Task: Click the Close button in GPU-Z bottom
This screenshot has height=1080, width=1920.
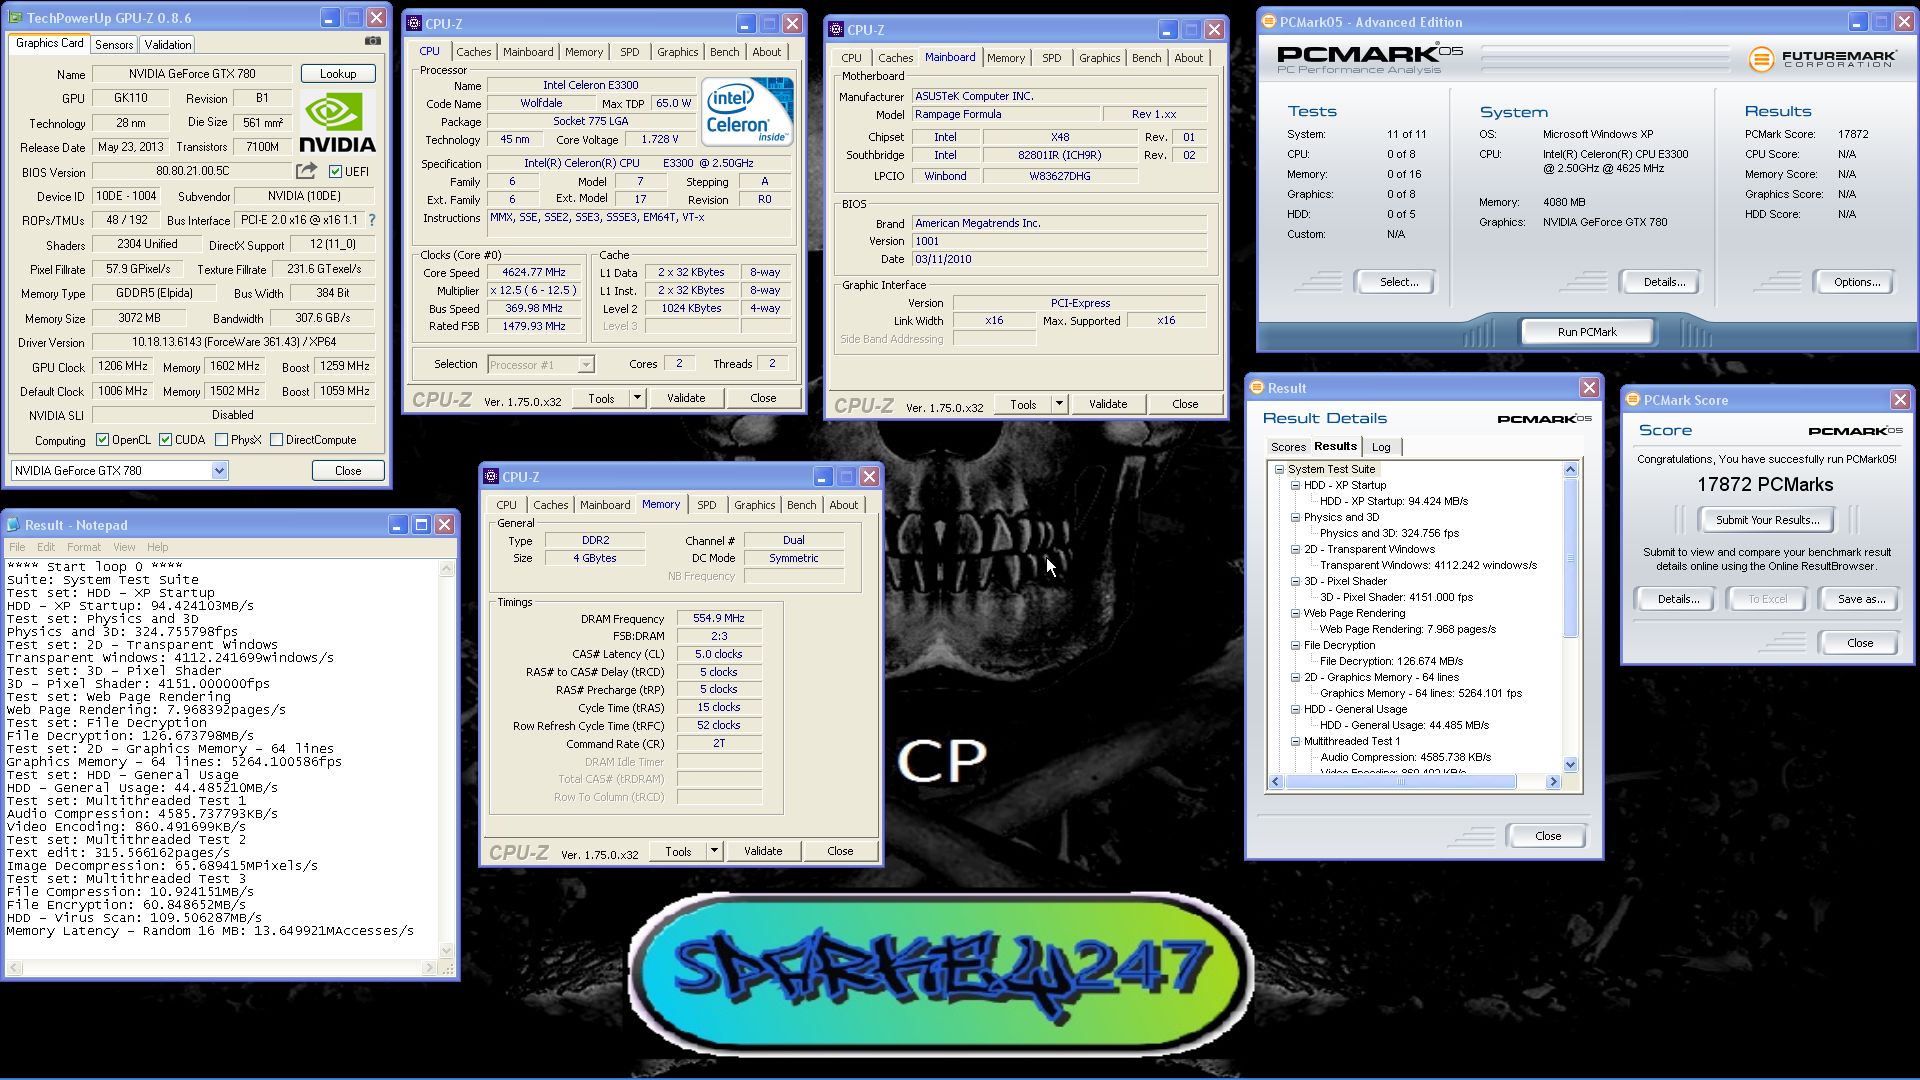Action: point(348,471)
